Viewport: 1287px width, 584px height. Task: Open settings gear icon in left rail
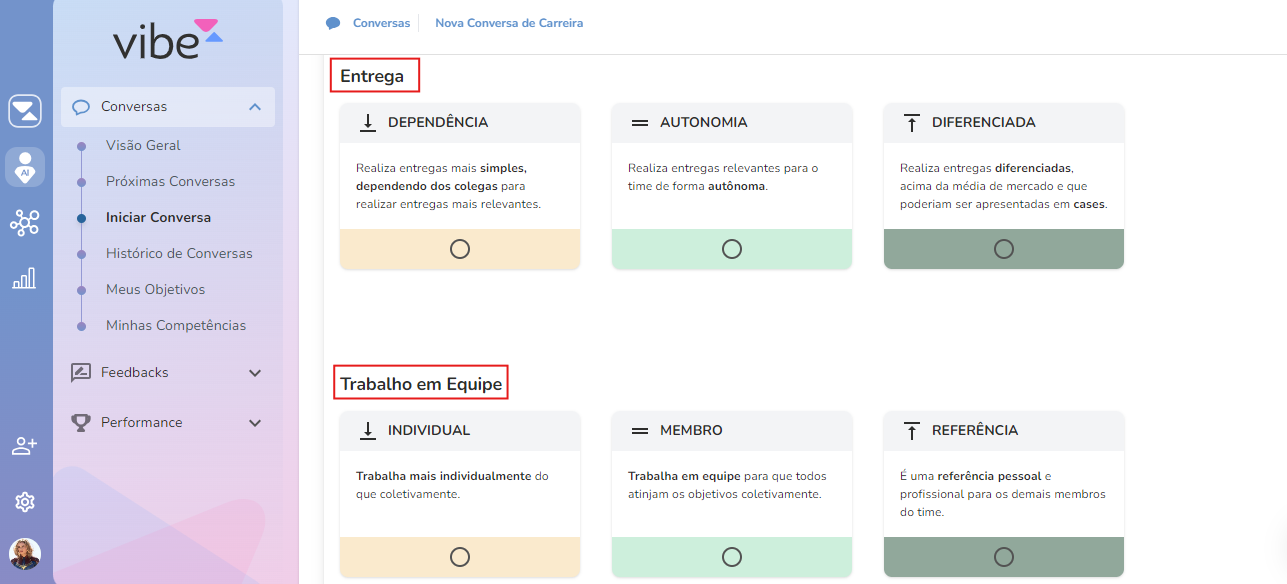tap(25, 502)
